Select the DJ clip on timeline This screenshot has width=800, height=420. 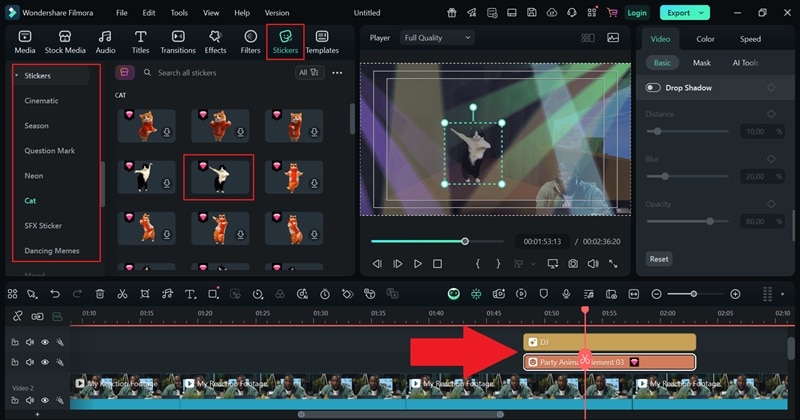[x=610, y=342]
